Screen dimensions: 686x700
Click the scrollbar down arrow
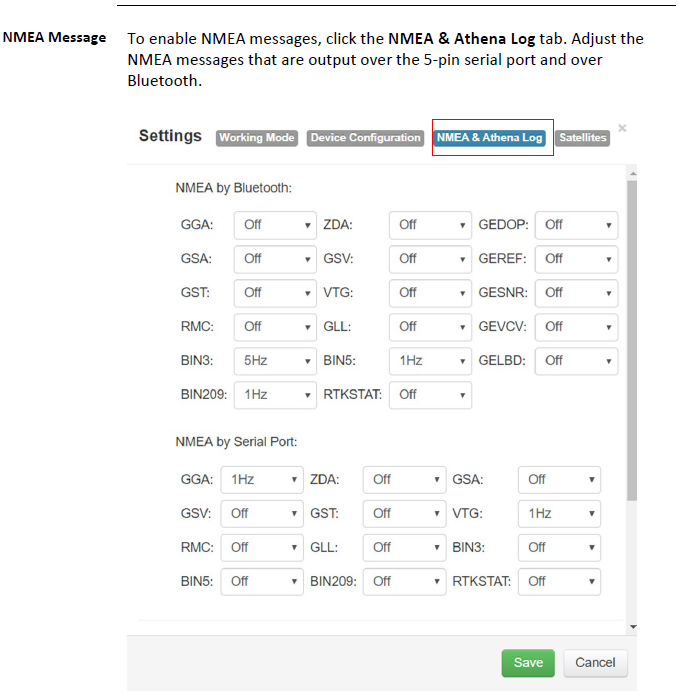pos(631,627)
